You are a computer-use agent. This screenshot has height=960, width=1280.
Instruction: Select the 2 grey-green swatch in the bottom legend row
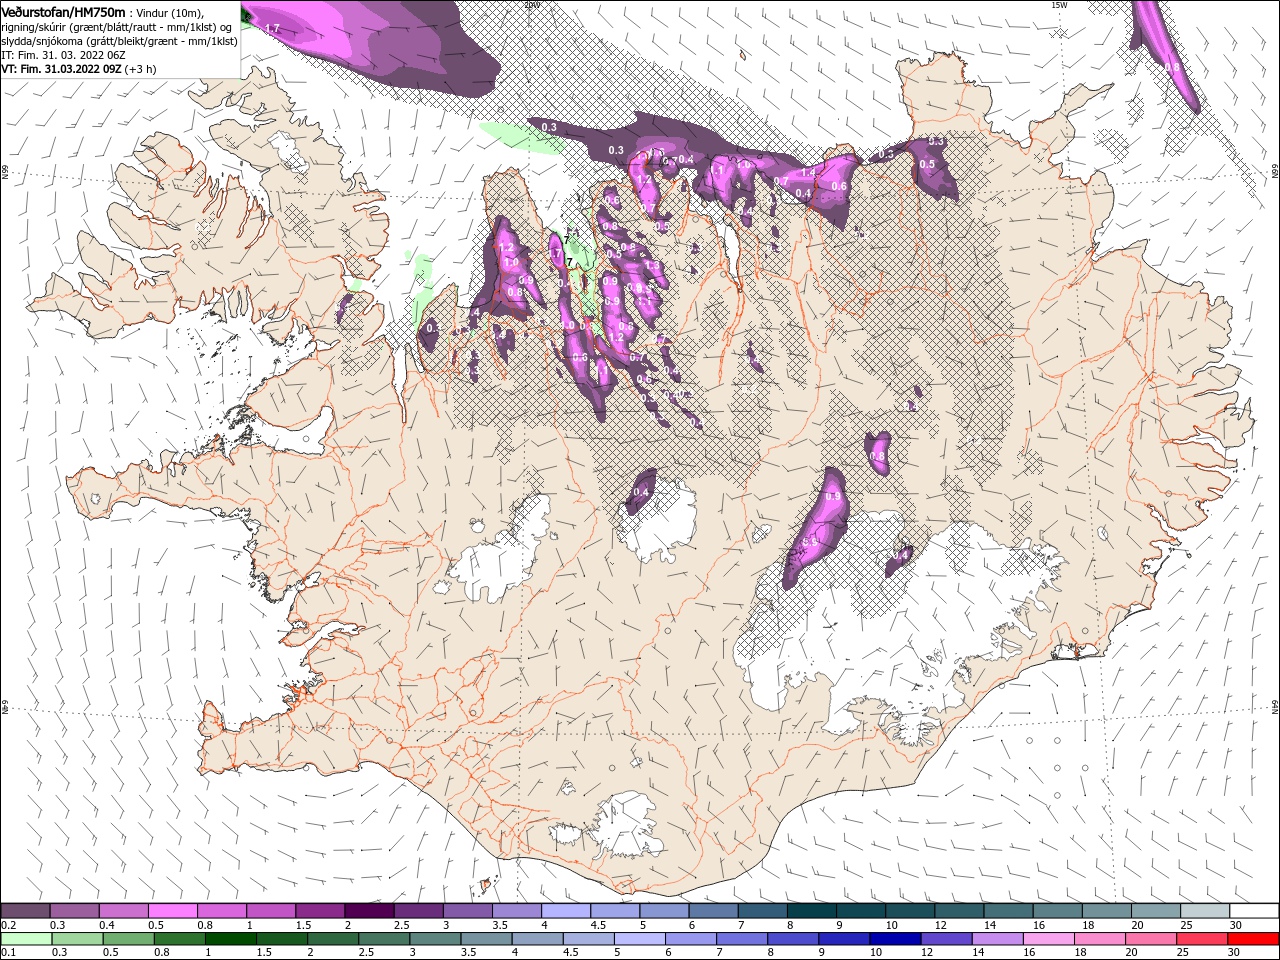pos(332,939)
